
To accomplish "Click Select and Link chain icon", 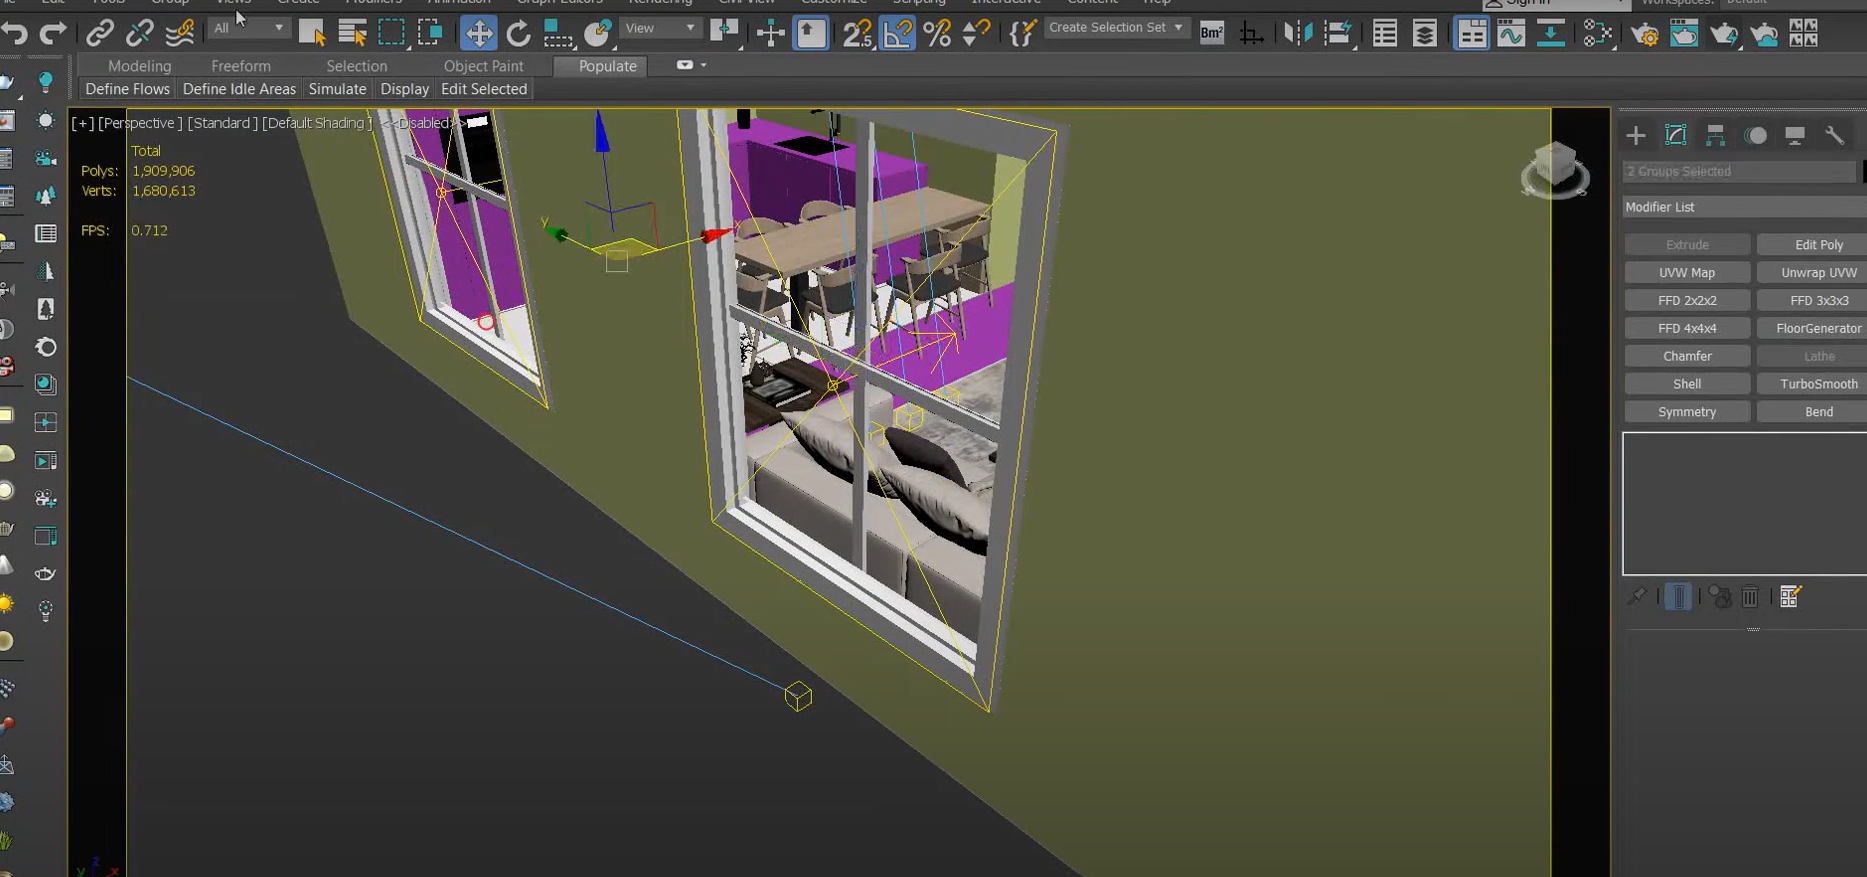I will 99,33.
